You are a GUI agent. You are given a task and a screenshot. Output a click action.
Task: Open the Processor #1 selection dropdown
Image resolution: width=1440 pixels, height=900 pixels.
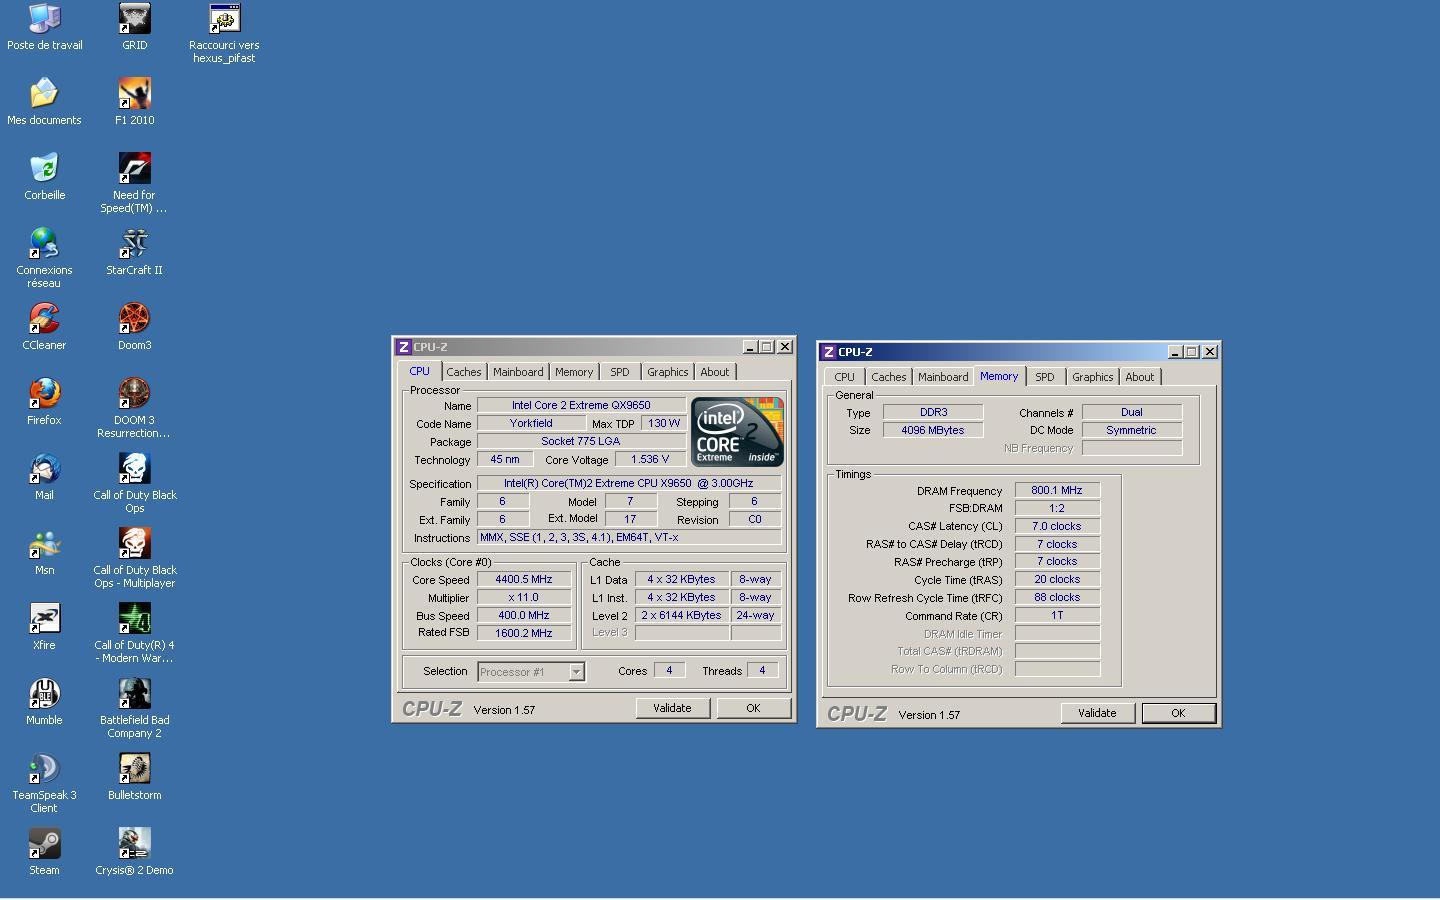click(531, 672)
